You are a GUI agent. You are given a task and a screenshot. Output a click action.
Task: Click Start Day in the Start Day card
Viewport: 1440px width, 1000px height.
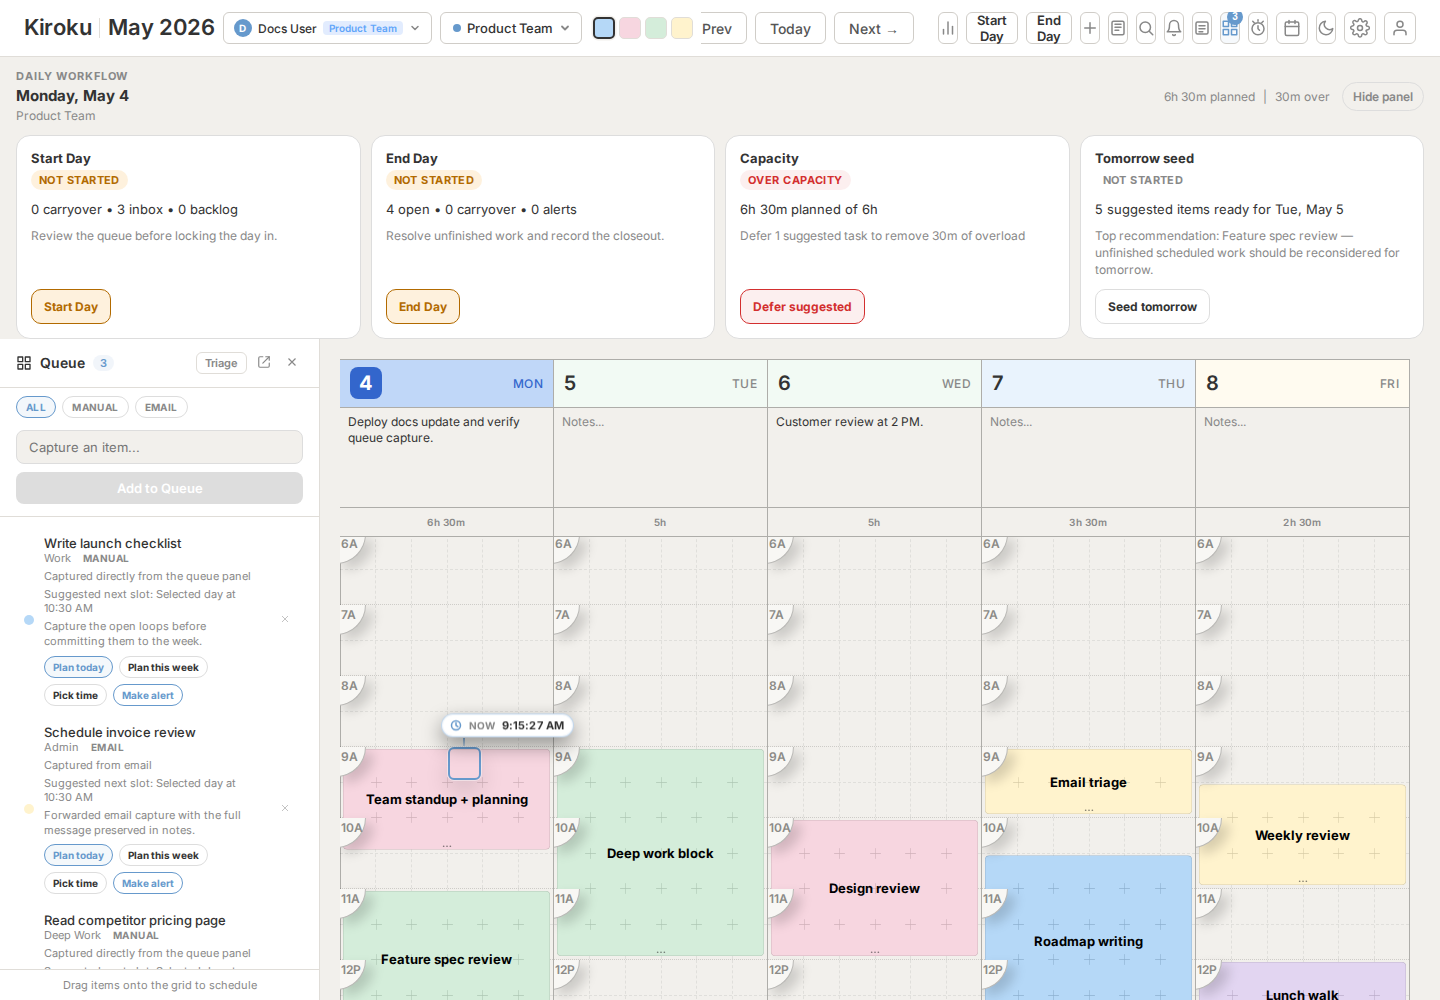tap(71, 307)
